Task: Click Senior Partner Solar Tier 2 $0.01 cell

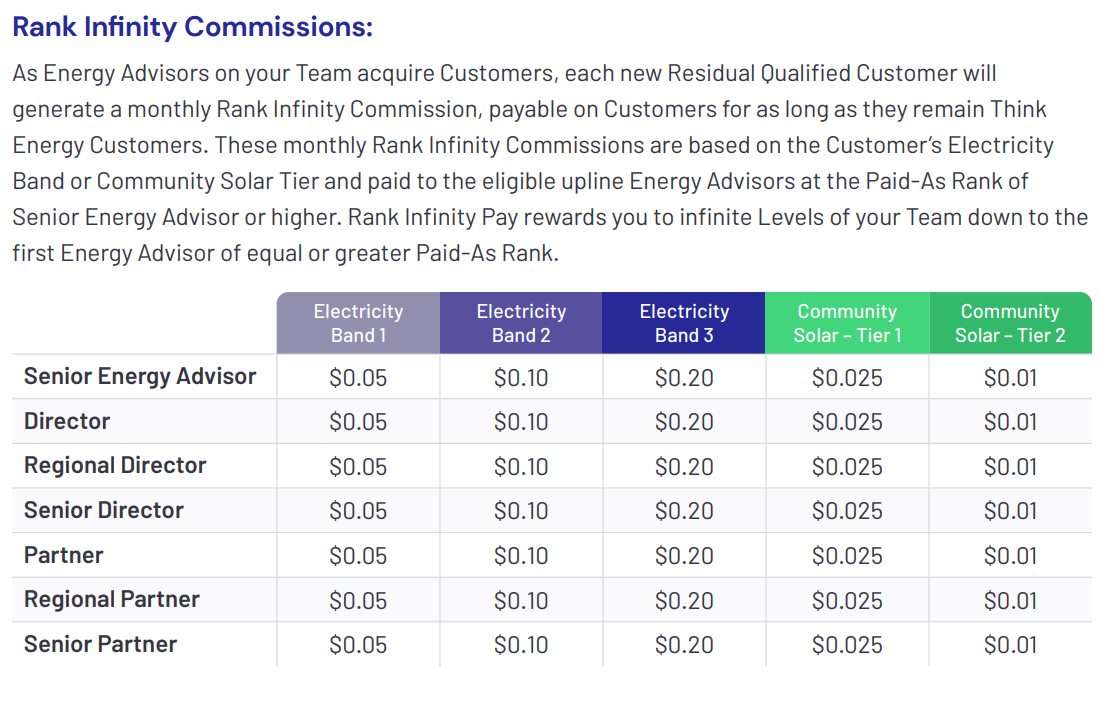Action: [x=1010, y=645]
